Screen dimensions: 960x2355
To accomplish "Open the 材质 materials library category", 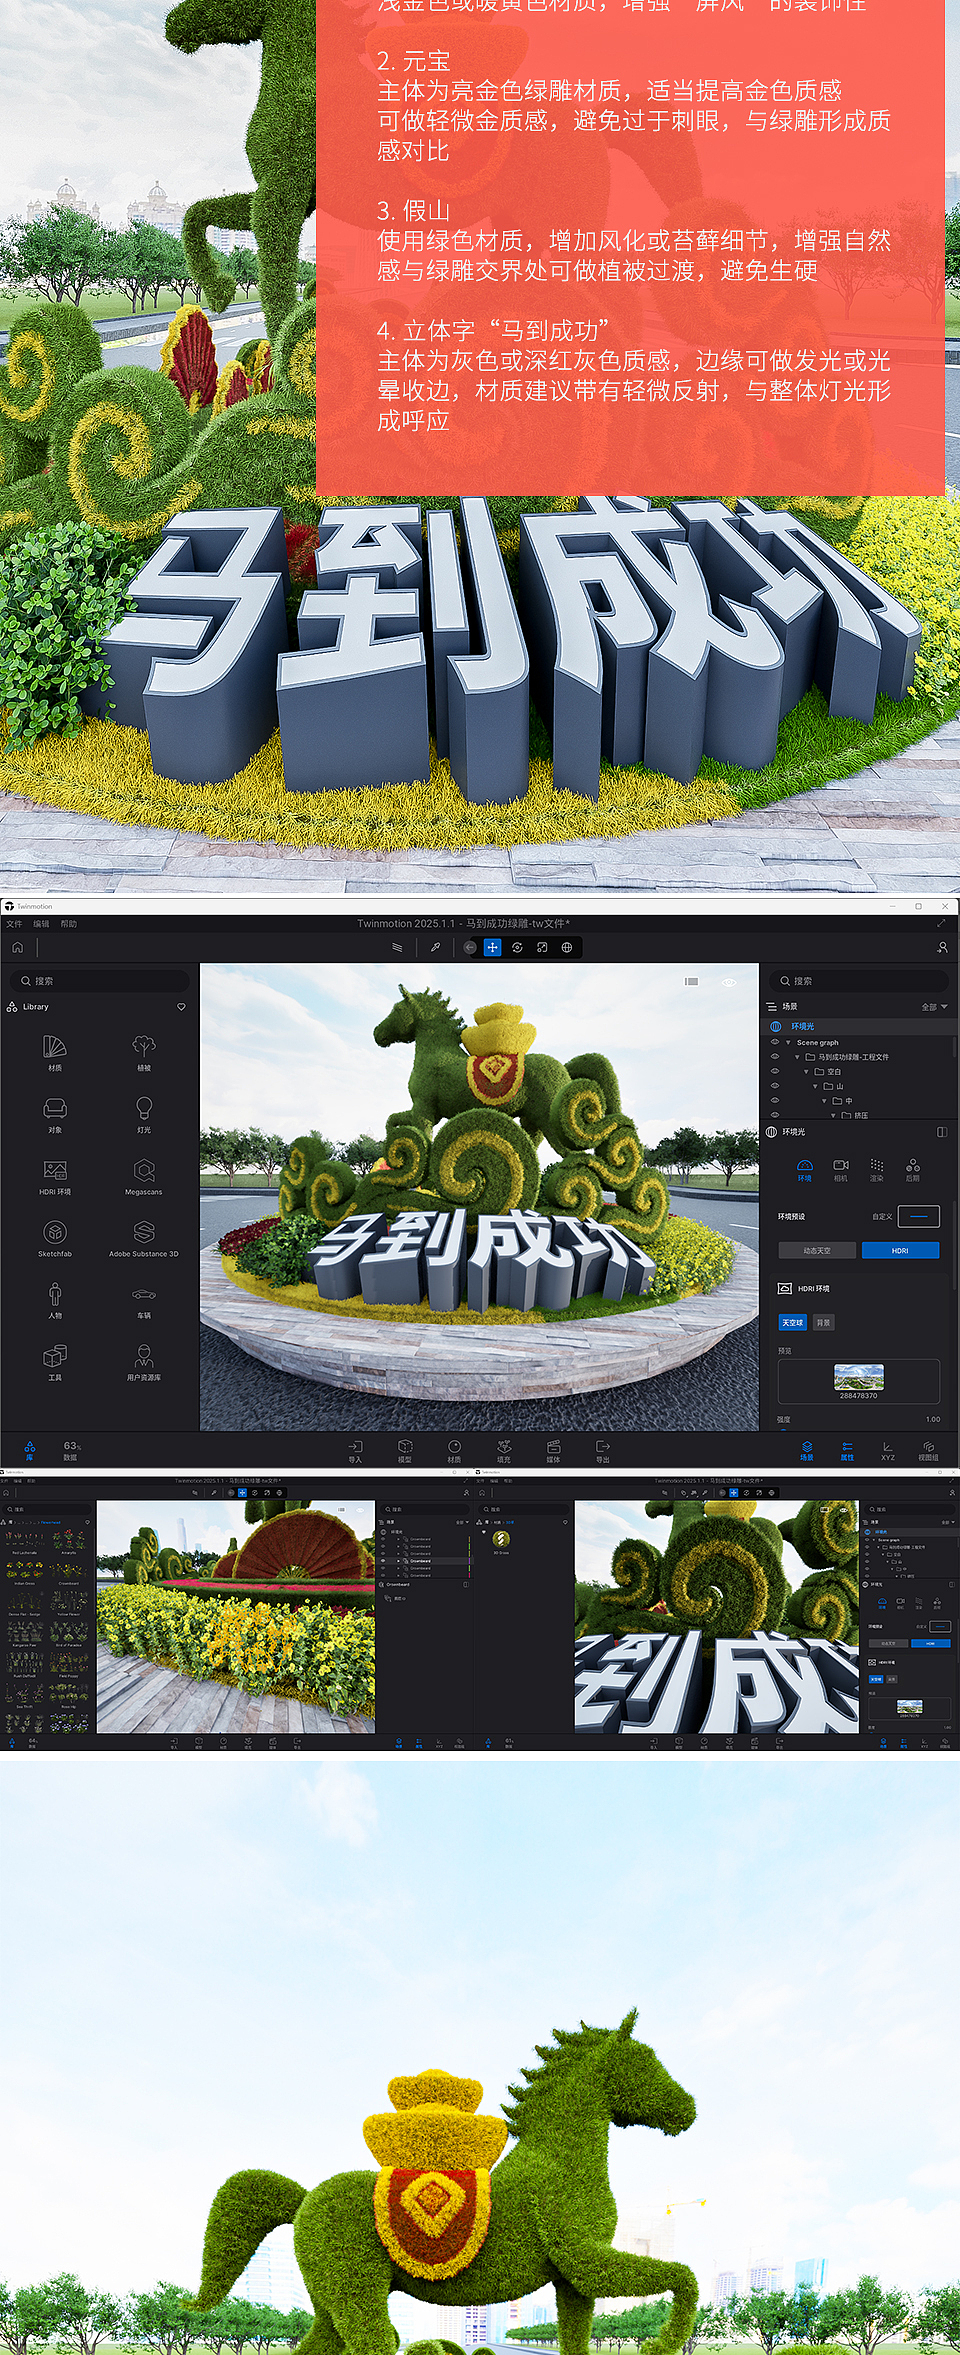I will pos(55,1053).
